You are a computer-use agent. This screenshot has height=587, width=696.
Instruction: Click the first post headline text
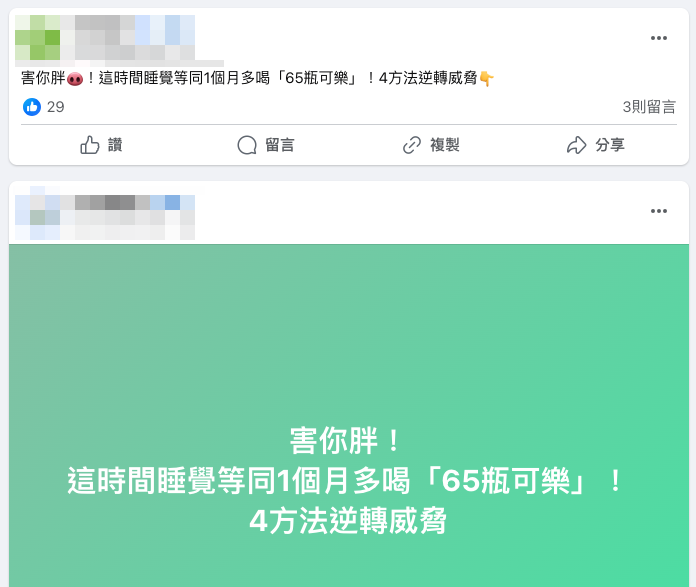[x=257, y=78]
